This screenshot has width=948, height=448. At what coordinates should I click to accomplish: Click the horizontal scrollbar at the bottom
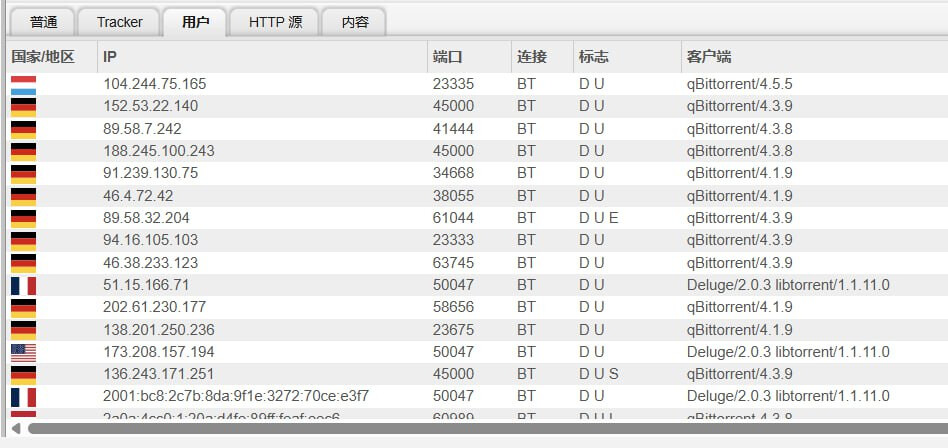[480, 428]
